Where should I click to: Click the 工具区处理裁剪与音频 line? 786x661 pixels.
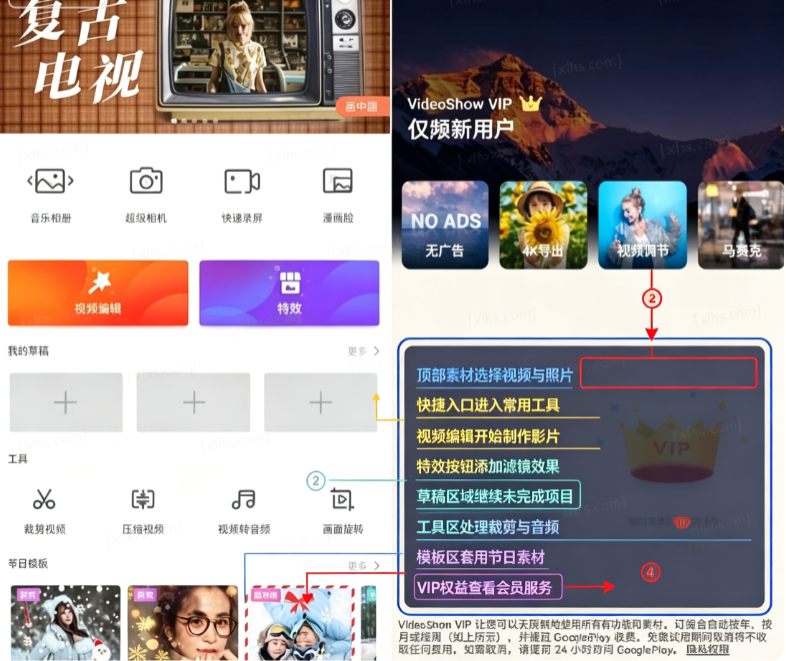(488, 527)
